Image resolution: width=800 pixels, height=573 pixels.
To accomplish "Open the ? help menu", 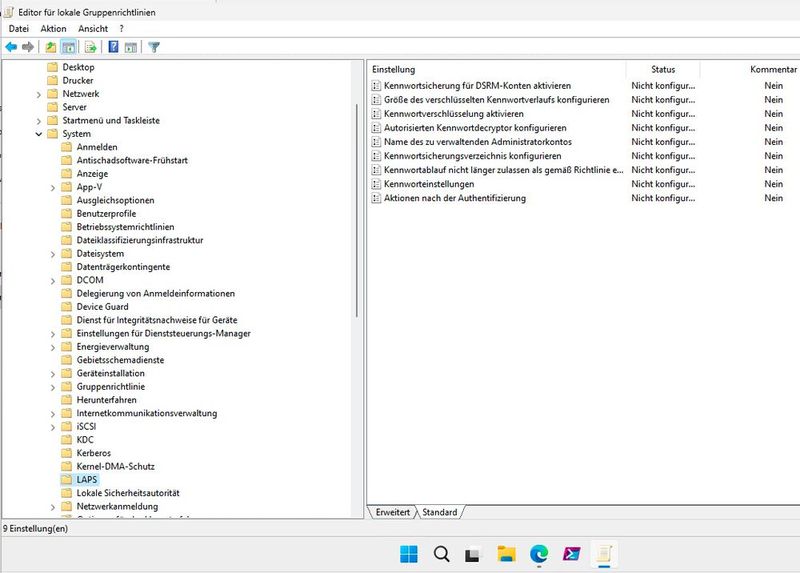I will [x=121, y=29].
